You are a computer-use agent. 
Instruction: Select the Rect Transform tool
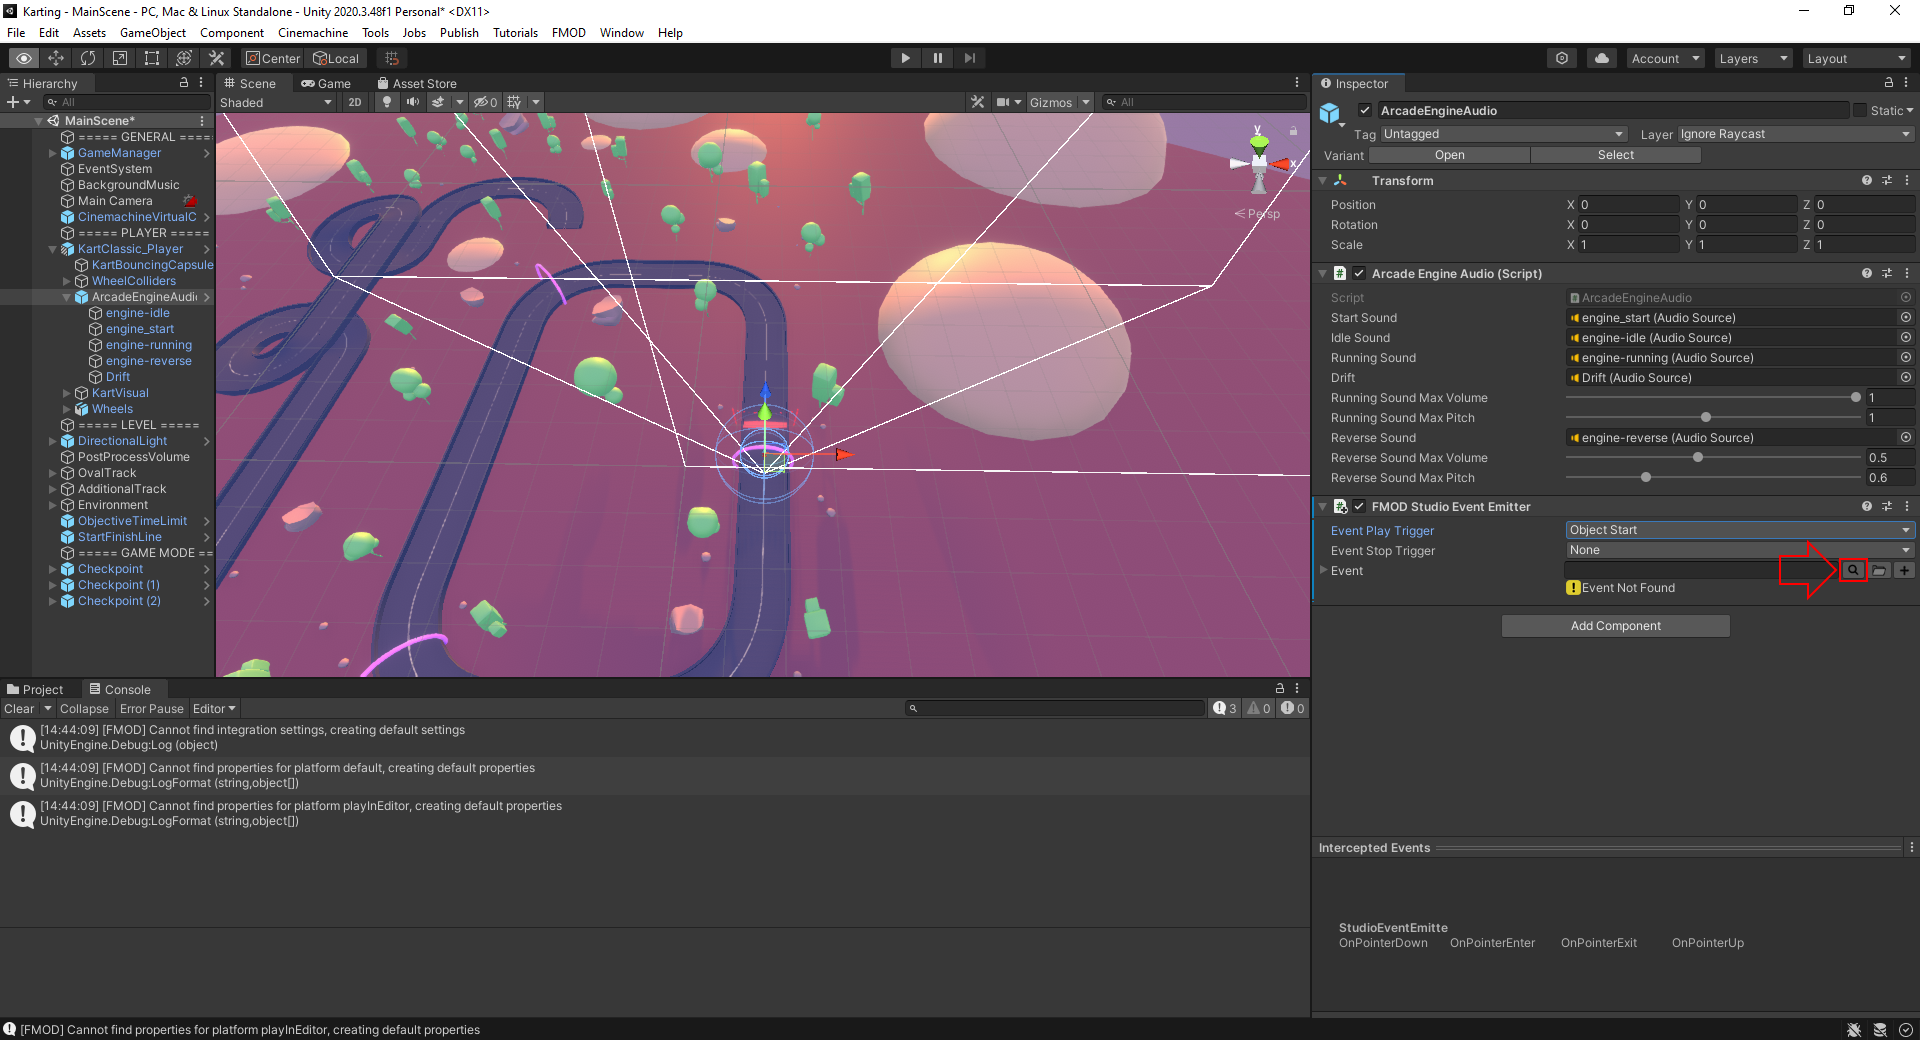[152, 58]
